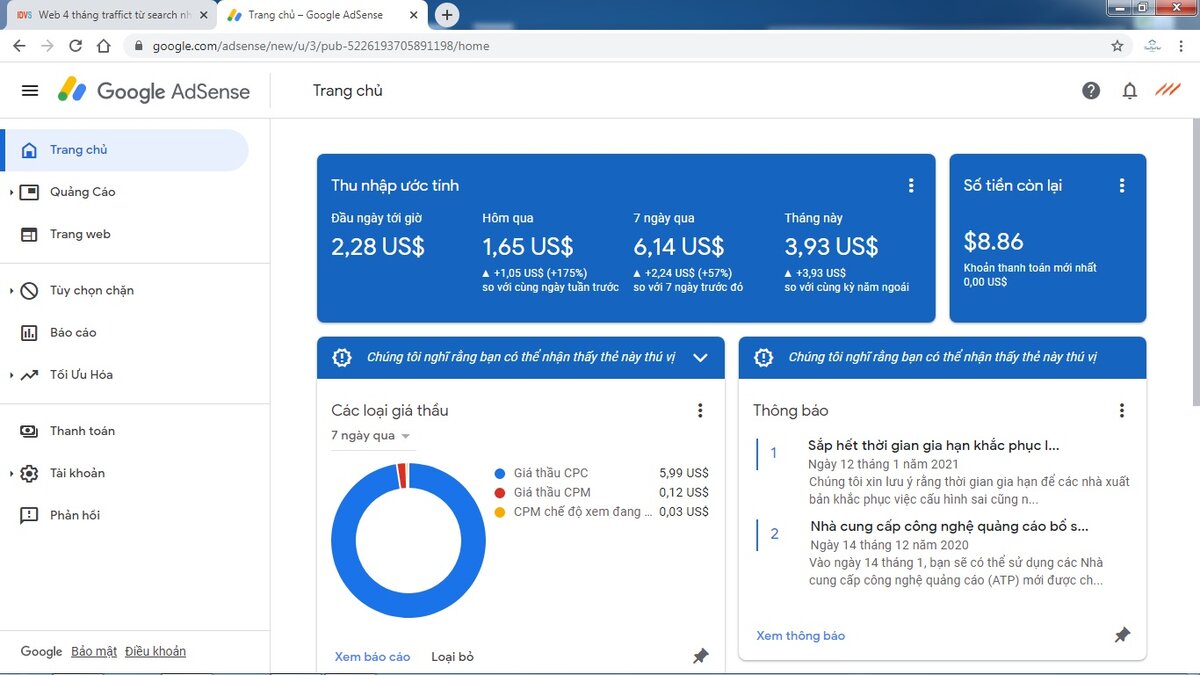
Task: Expand the Tùy chọn chặn section
Action: coord(11,291)
